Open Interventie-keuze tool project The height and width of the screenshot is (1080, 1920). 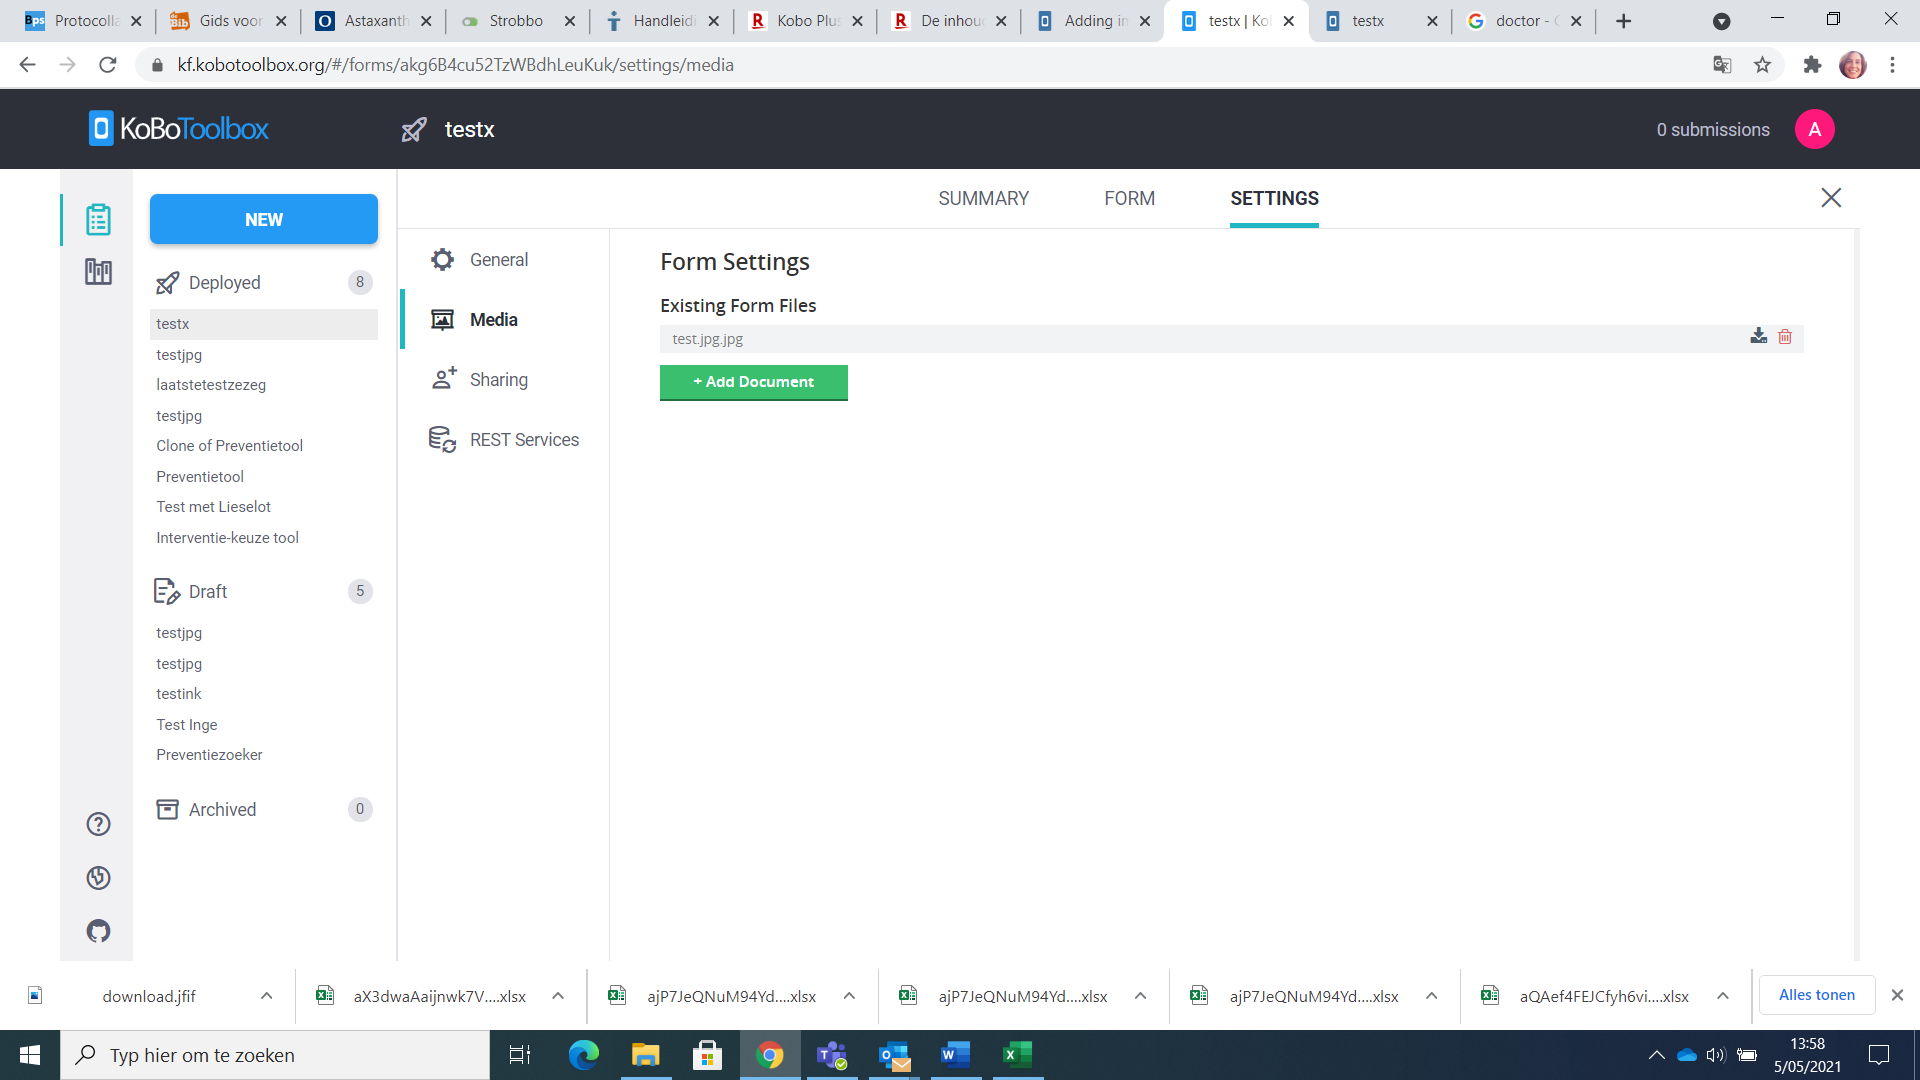click(227, 538)
